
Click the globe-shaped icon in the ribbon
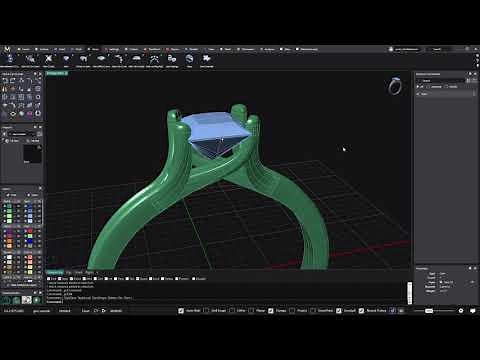(189, 59)
